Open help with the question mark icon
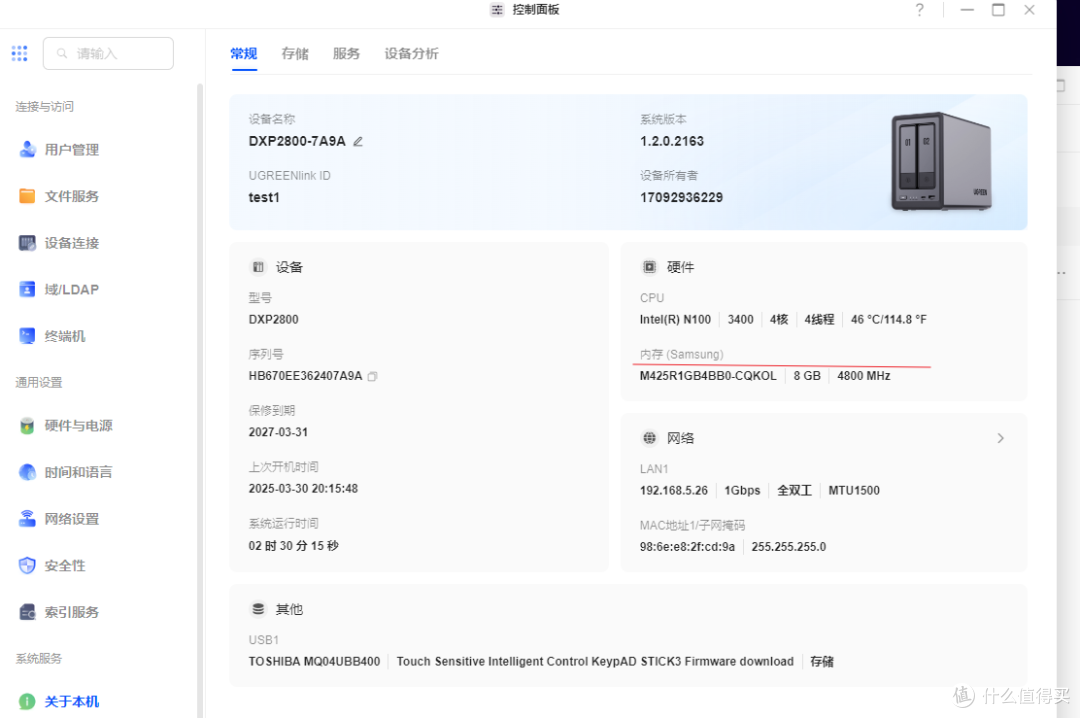Viewport: 1080px width, 718px height. (919, 10)
